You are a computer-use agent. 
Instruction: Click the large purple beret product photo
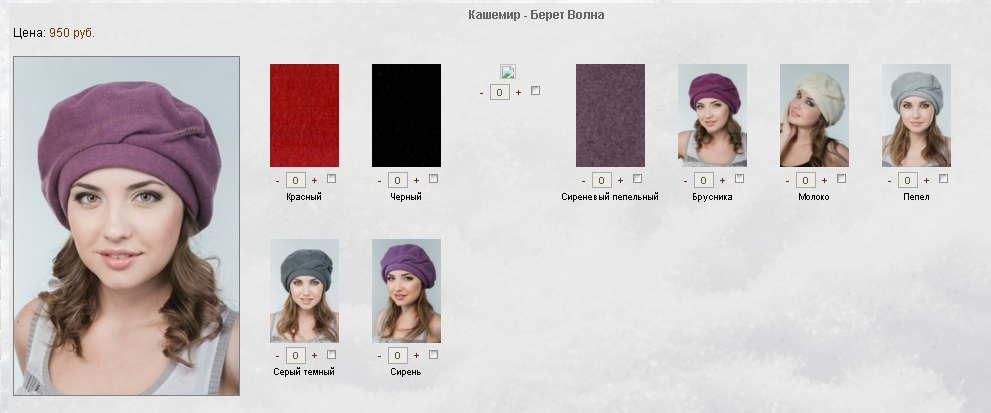(126, 226)
